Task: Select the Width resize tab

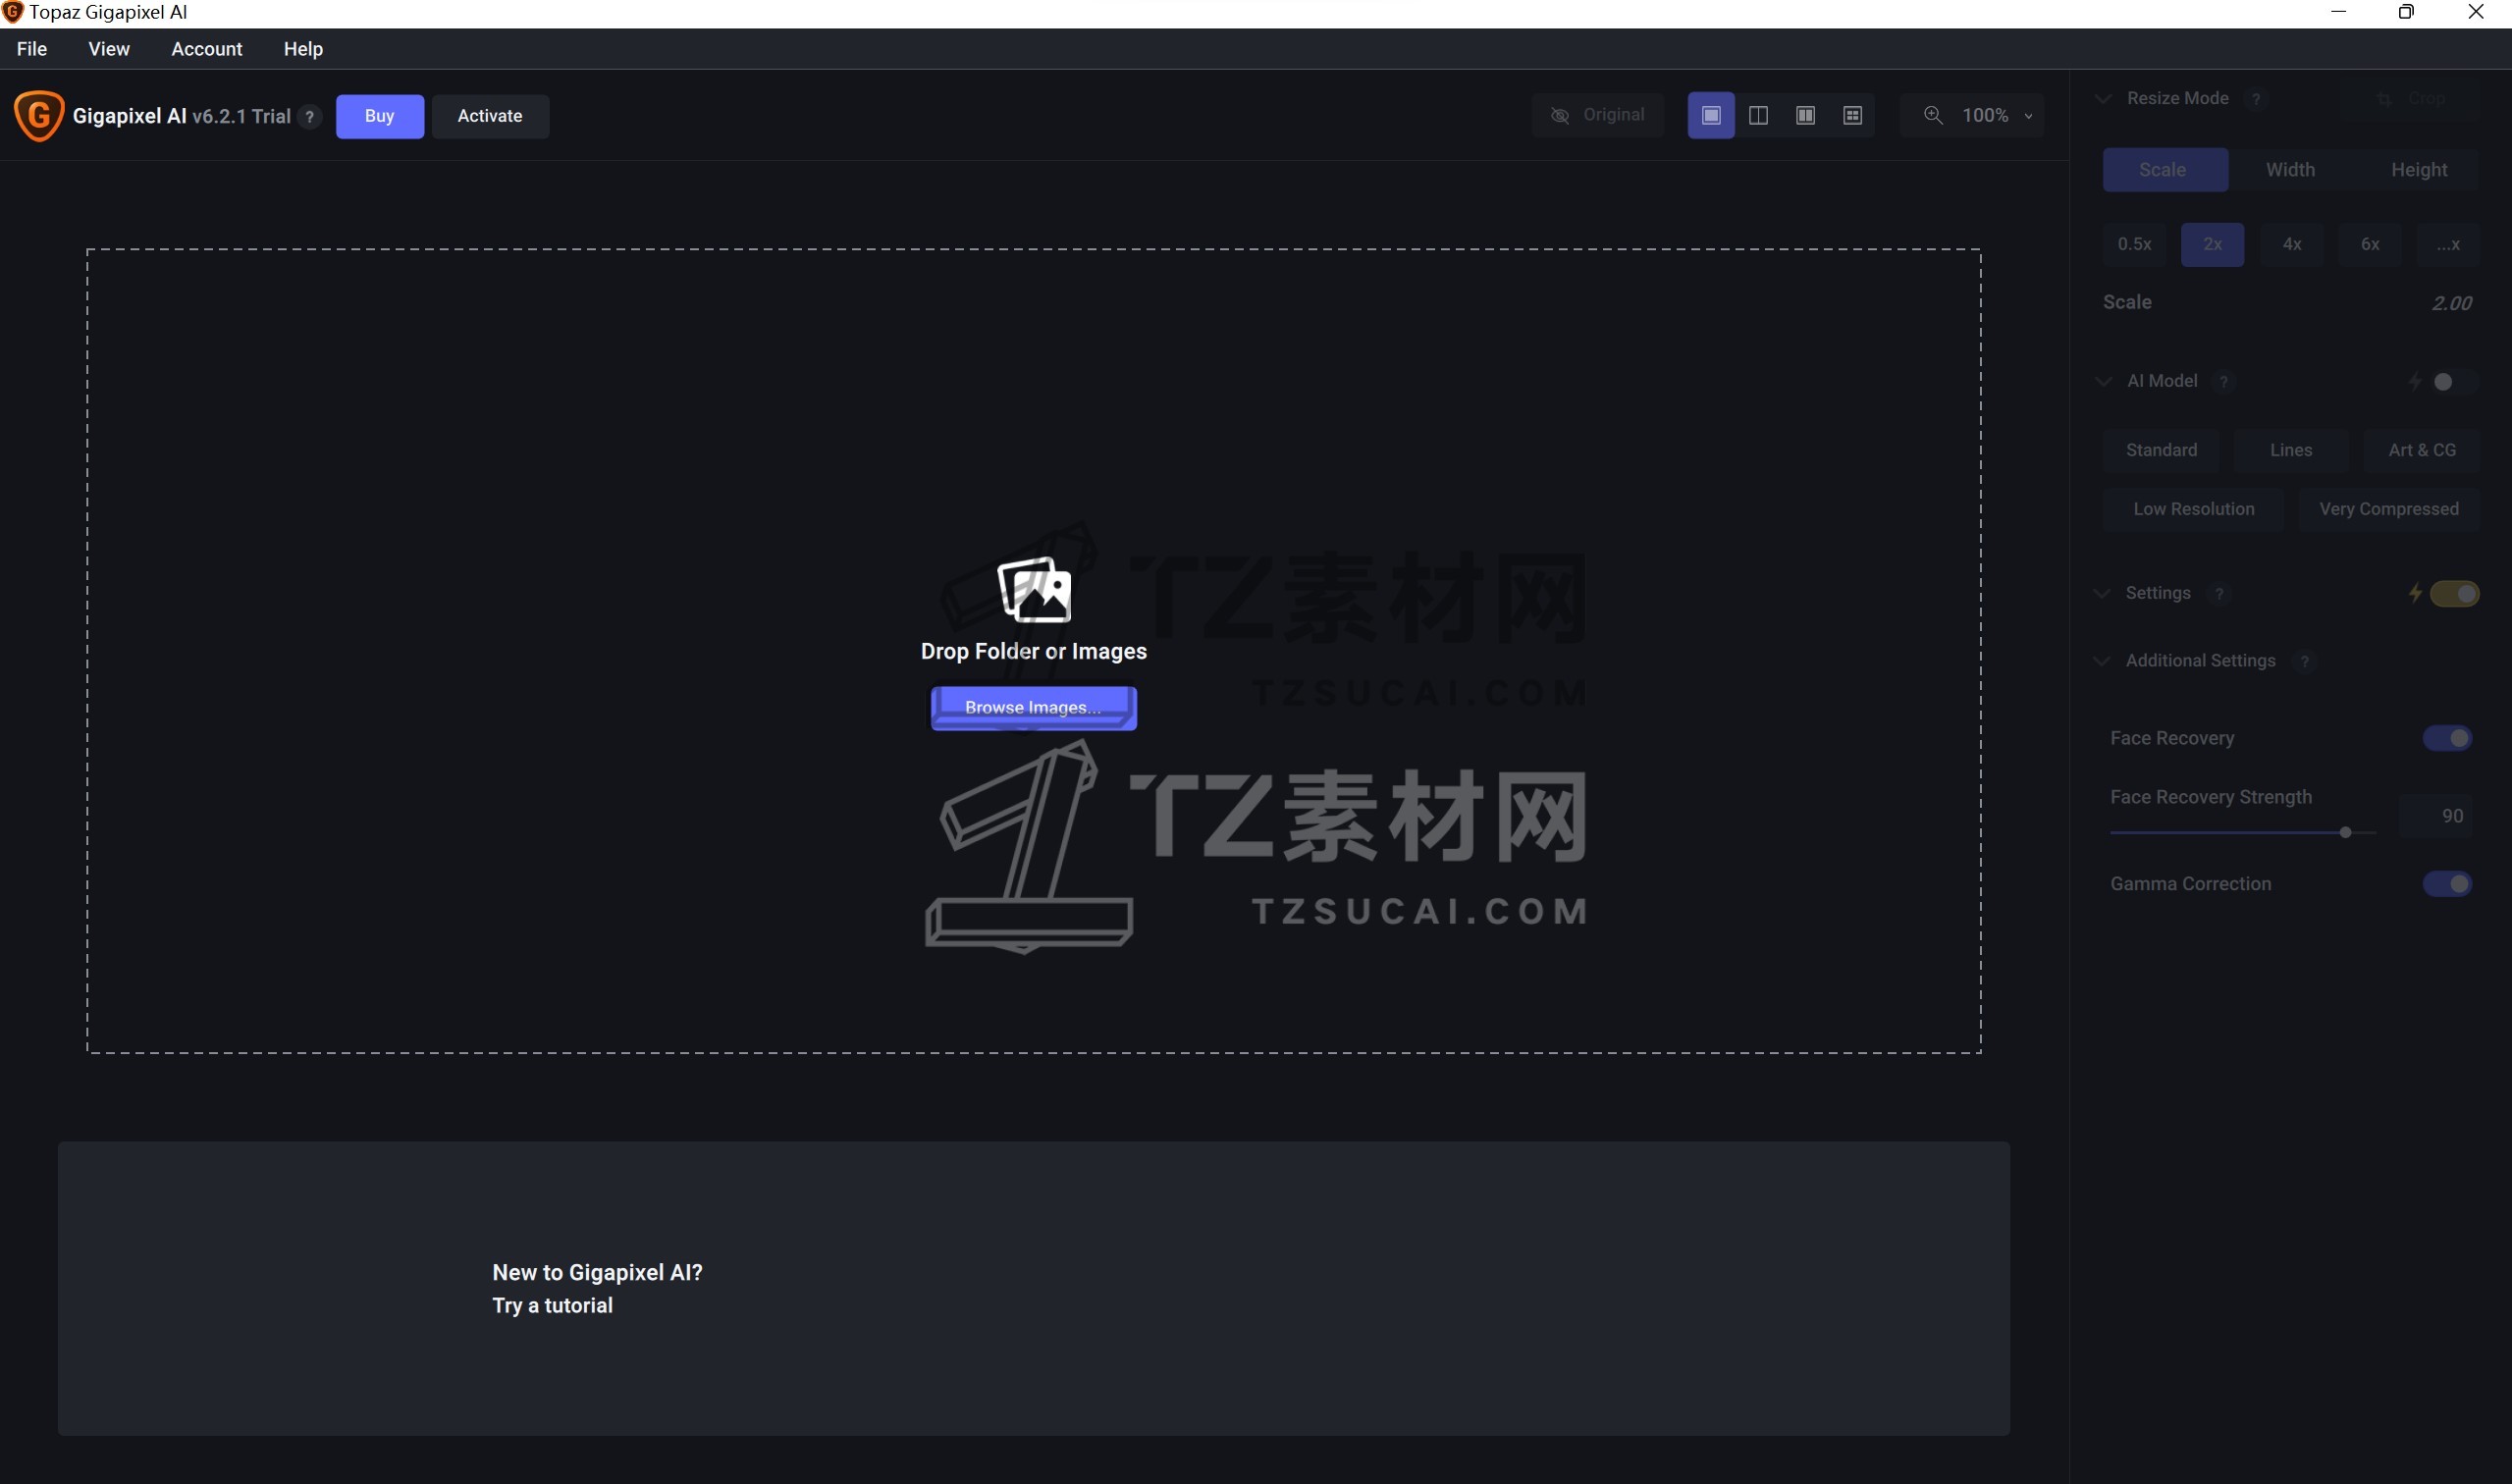Action: pyautogui.click(x=2290, y=170)
